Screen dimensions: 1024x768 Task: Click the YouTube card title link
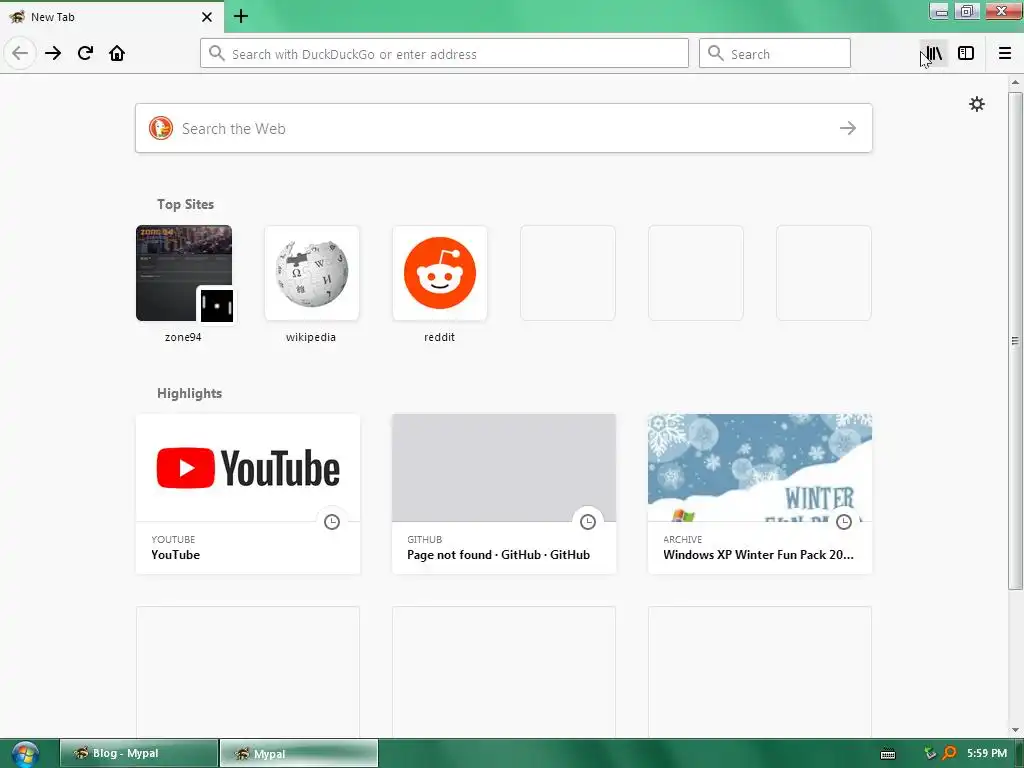point(176,554)
